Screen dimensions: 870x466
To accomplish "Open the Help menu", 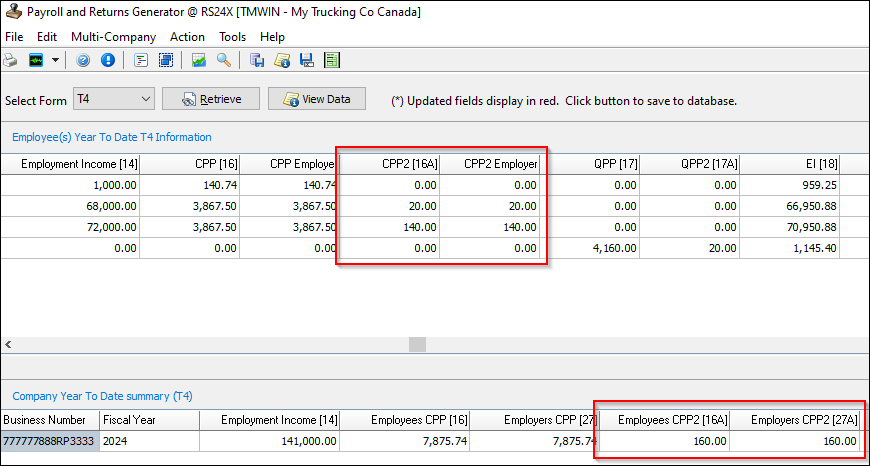I will pyautogui.click(x=272, y=37).
